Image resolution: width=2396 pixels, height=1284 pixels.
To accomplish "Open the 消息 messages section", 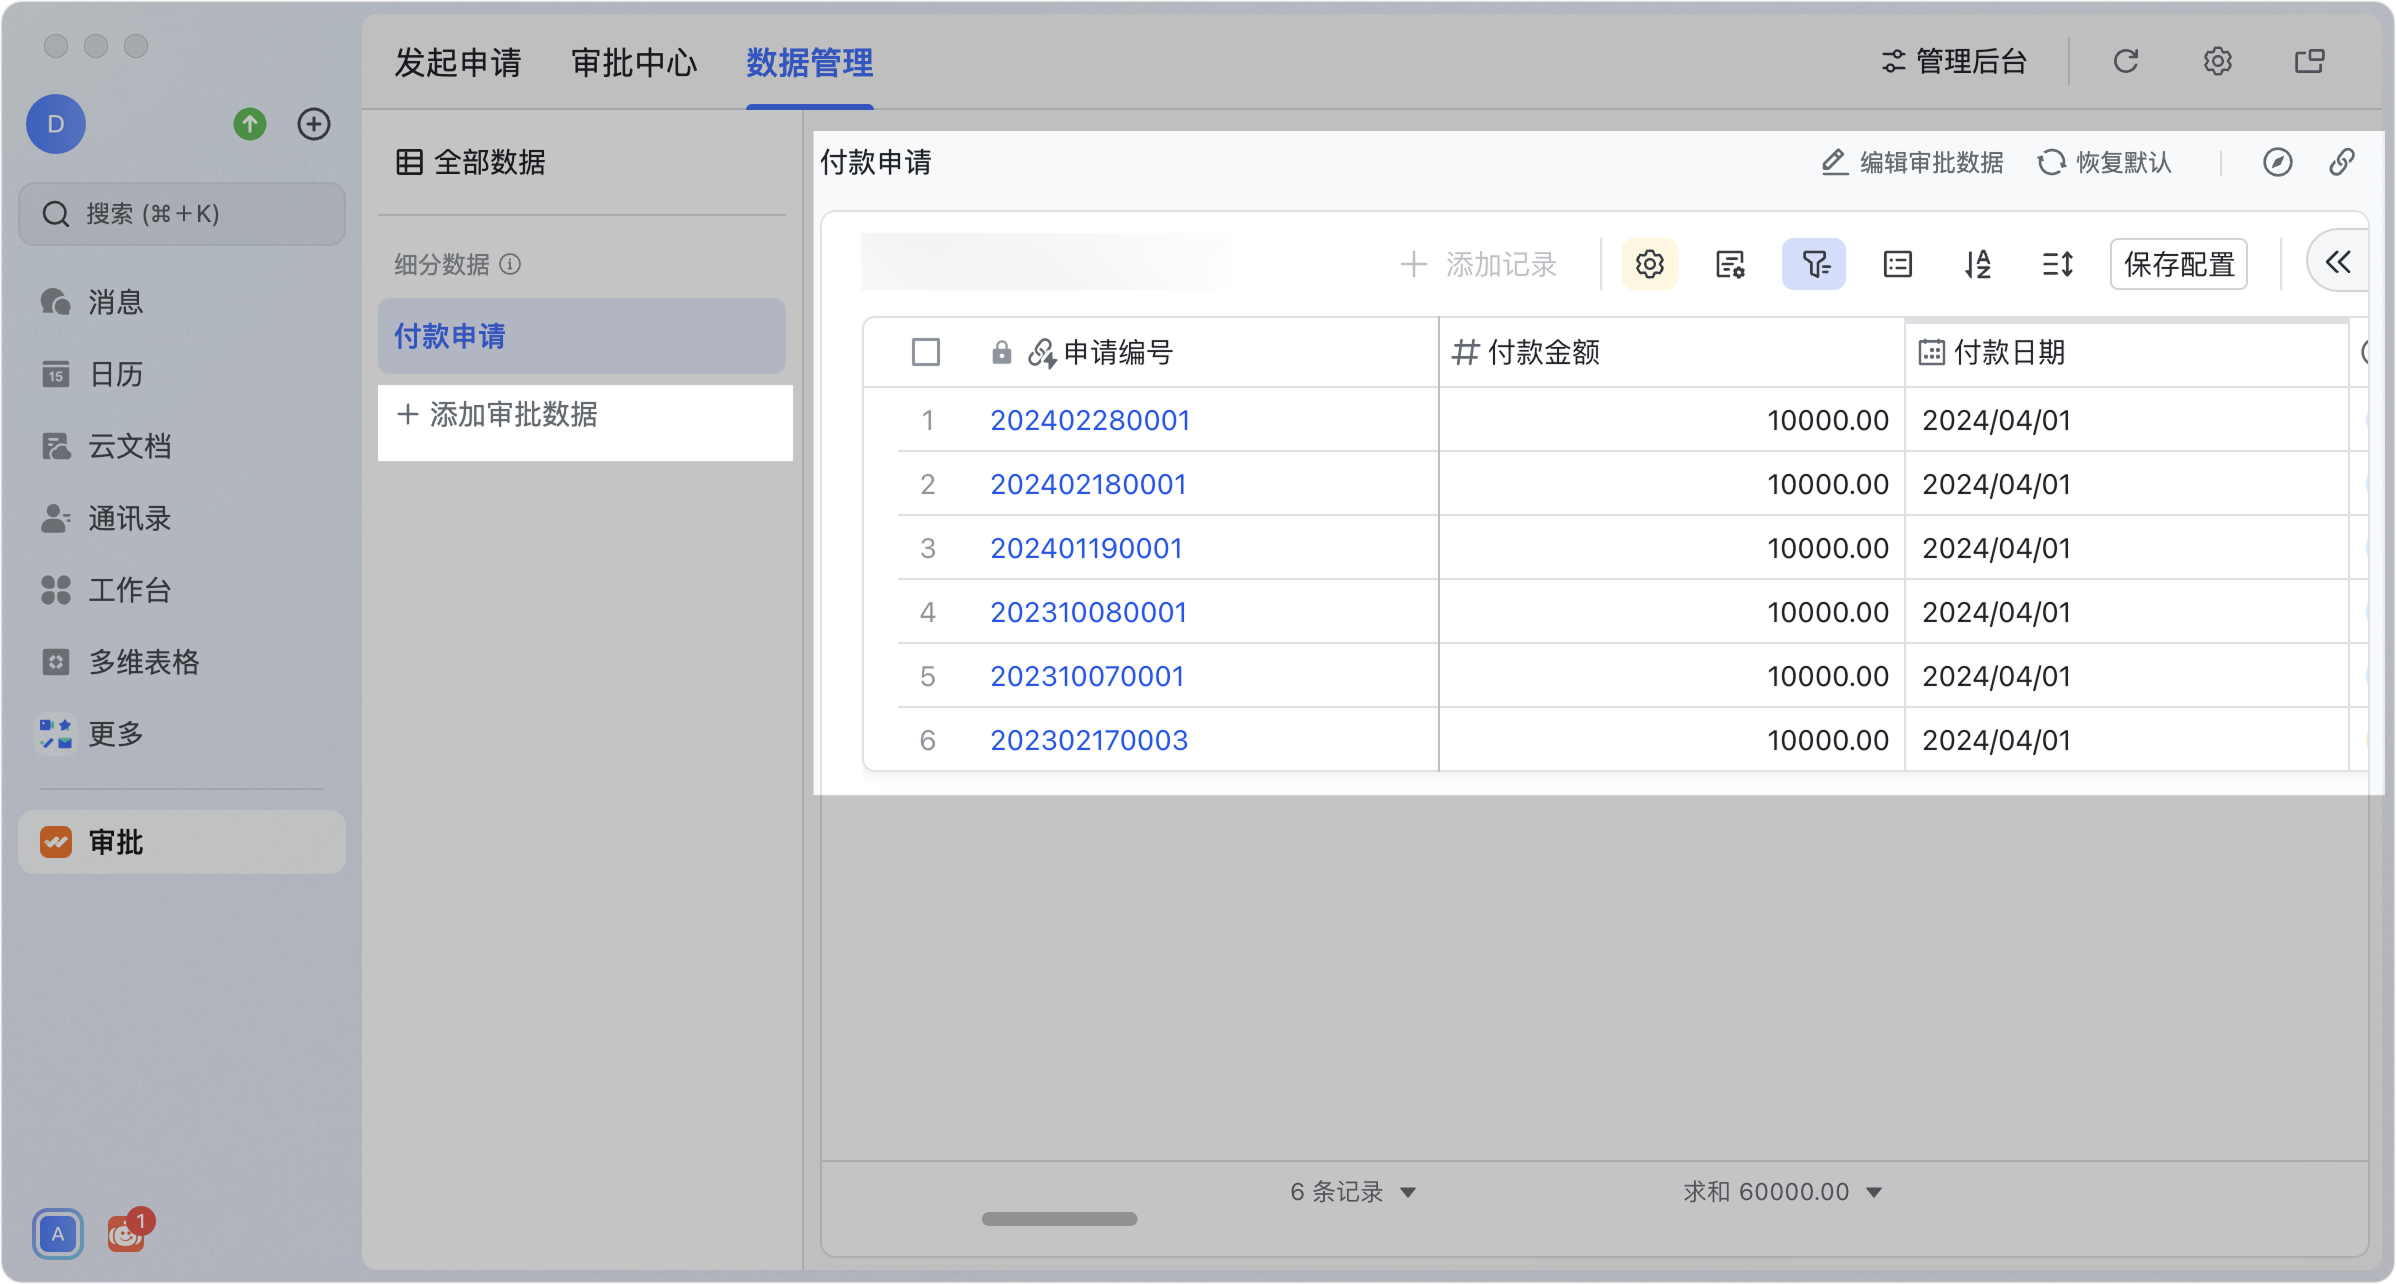I will (92, 301).
